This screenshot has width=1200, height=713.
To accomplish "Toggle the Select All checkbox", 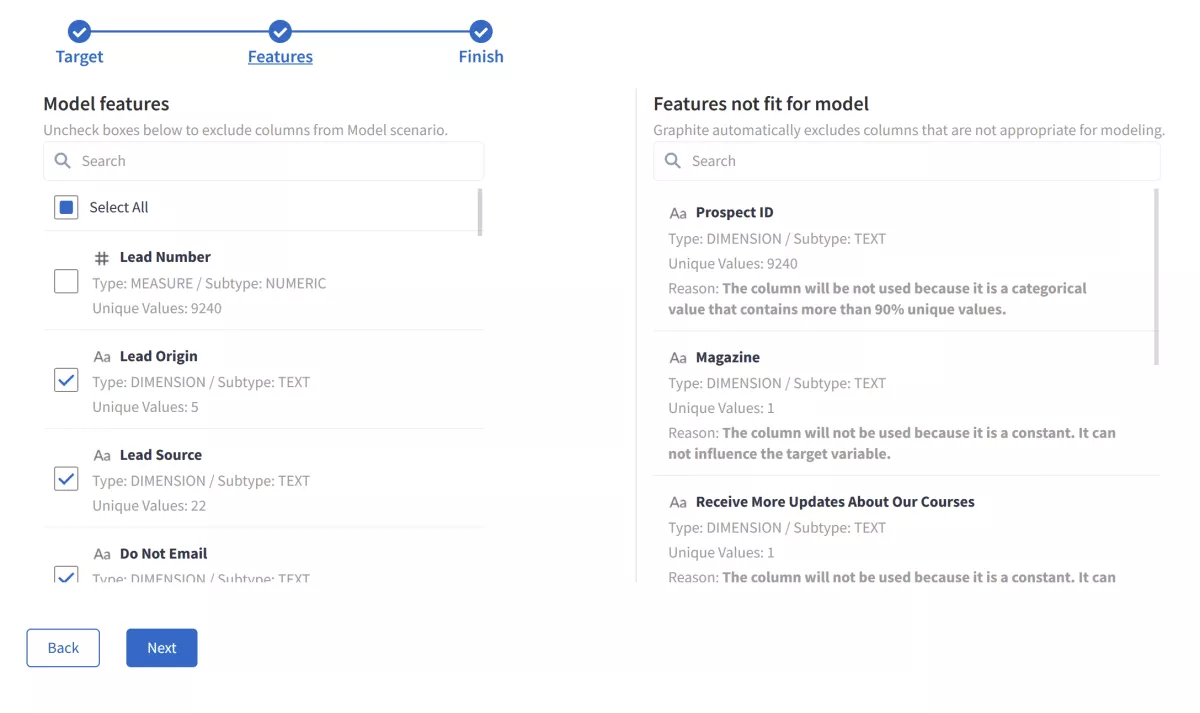I will tap(65, 206).
